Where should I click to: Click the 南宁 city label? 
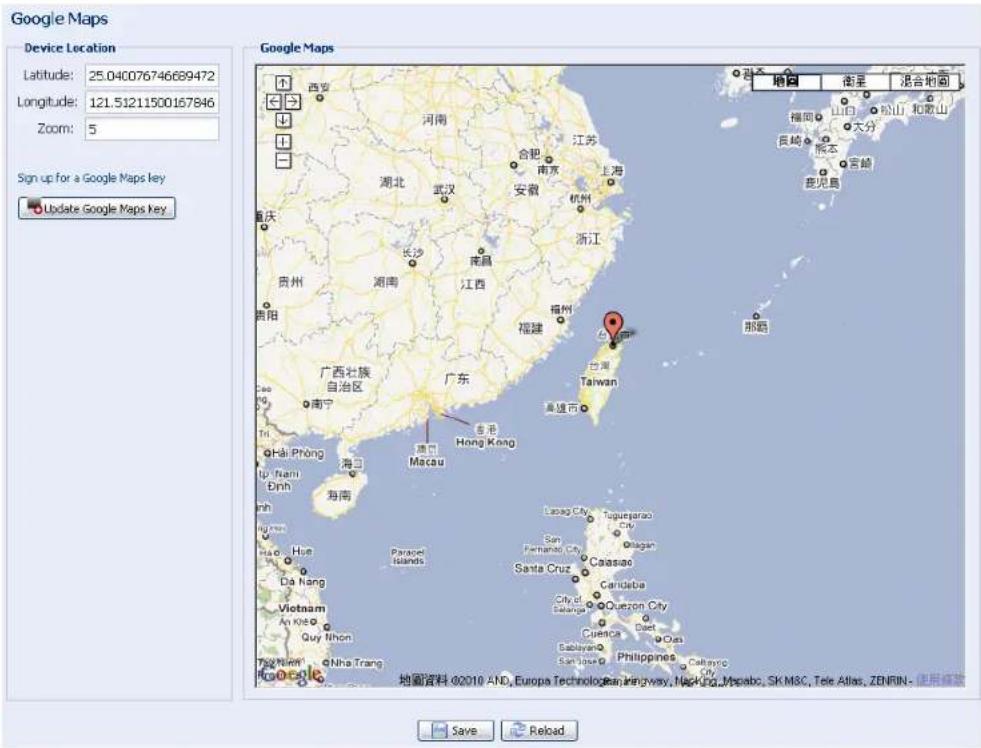(322, 404)
